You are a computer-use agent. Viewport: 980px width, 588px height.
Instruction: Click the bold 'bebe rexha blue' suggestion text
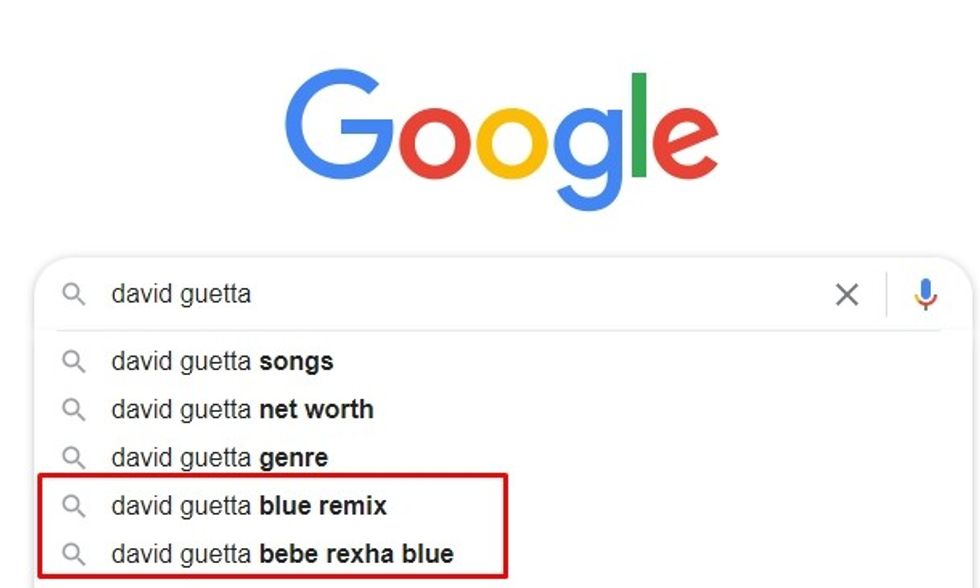point(356,553)
